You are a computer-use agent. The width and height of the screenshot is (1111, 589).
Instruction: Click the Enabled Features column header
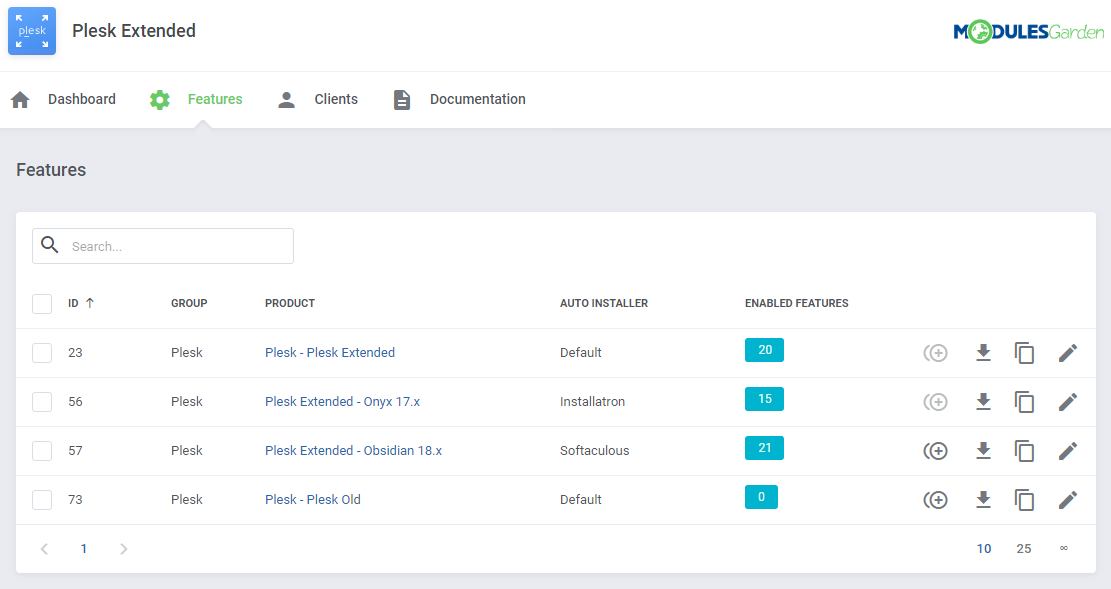click(x=796, y=303)
